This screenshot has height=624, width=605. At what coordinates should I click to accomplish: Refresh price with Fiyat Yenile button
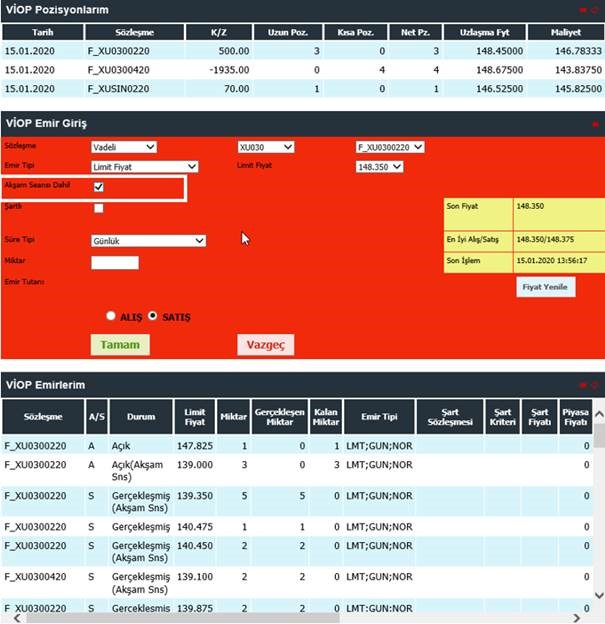[x=545, y=286]
